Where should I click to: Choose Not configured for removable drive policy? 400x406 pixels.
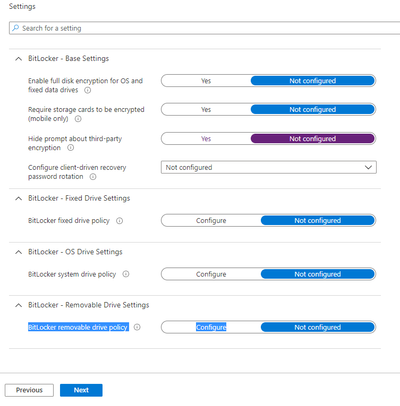[x=318, y=327]
